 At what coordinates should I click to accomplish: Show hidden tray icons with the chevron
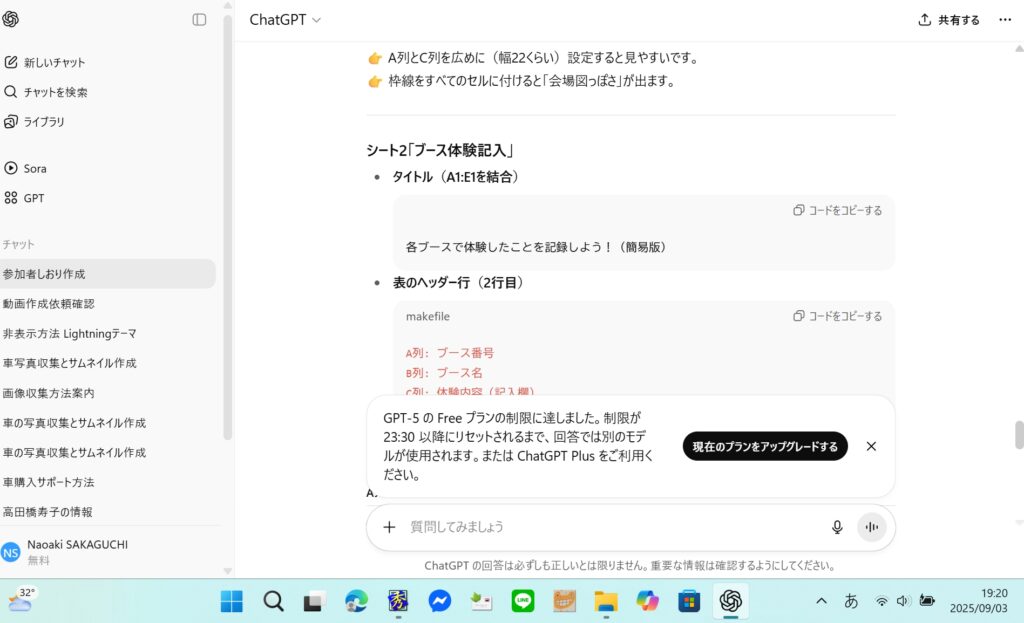tap(822, 601)
